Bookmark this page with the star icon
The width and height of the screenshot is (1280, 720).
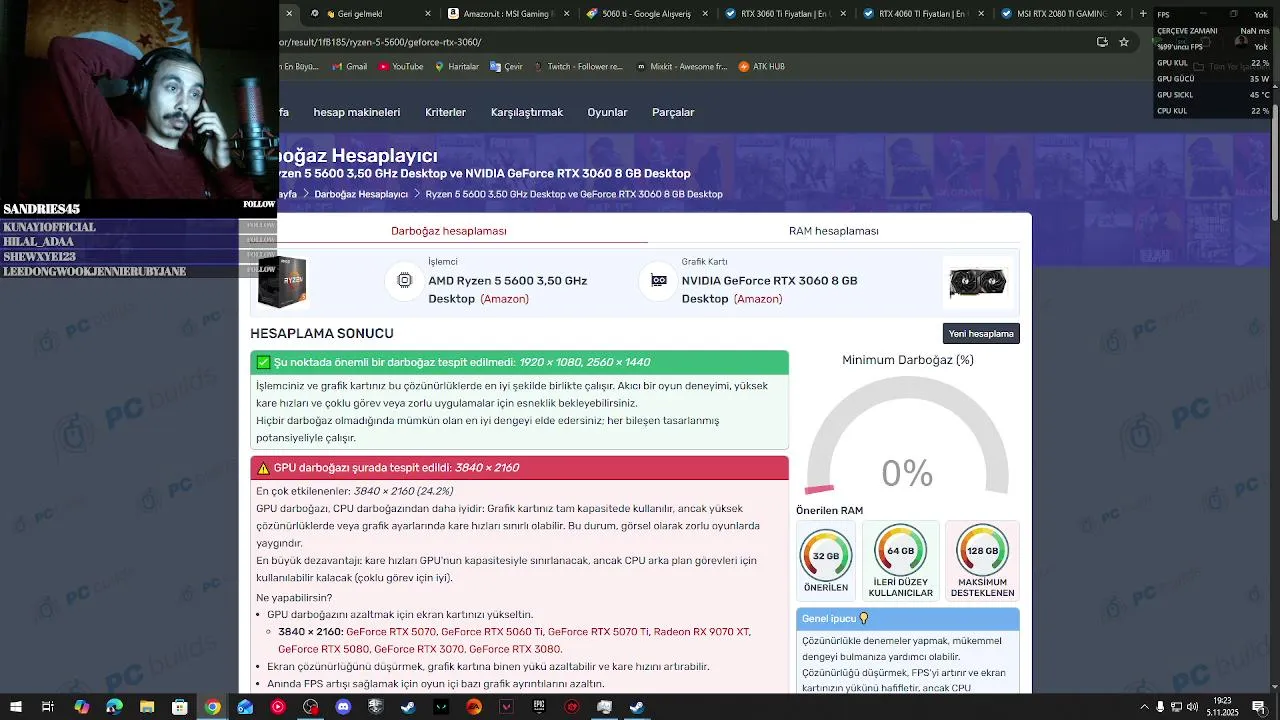[1124, 42]
